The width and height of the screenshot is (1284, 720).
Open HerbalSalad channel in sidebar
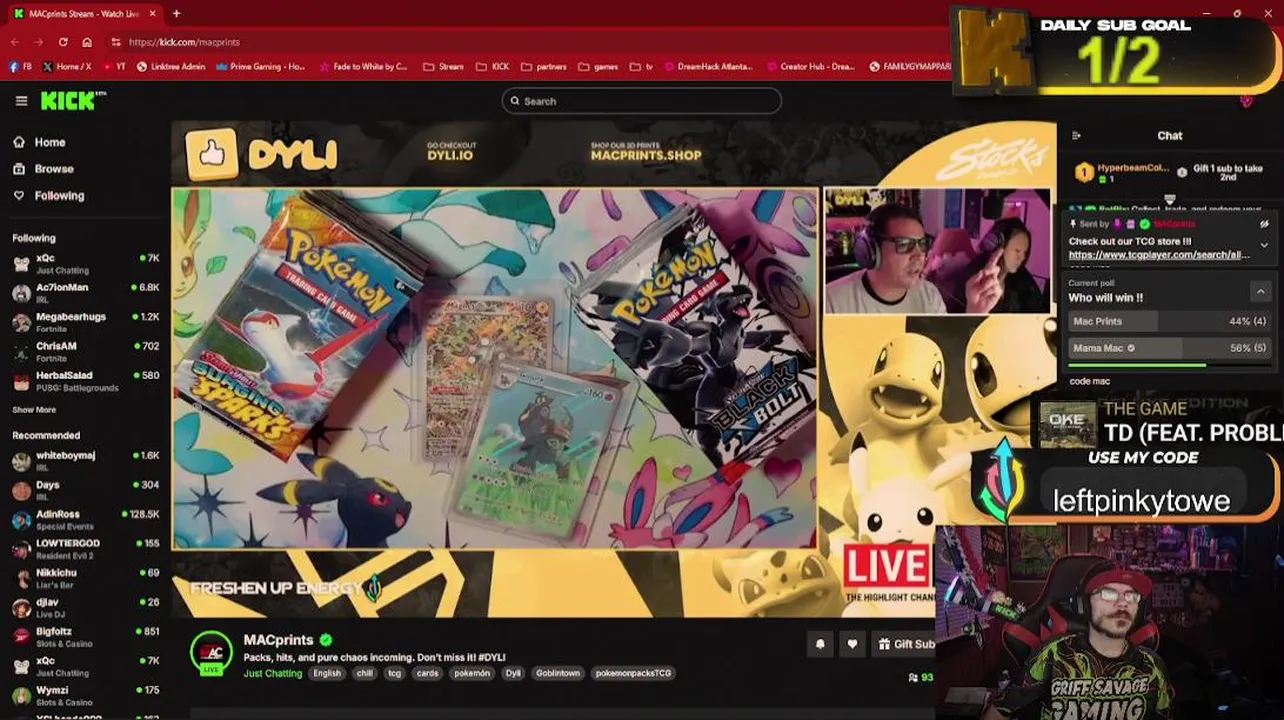pos(86,380)
